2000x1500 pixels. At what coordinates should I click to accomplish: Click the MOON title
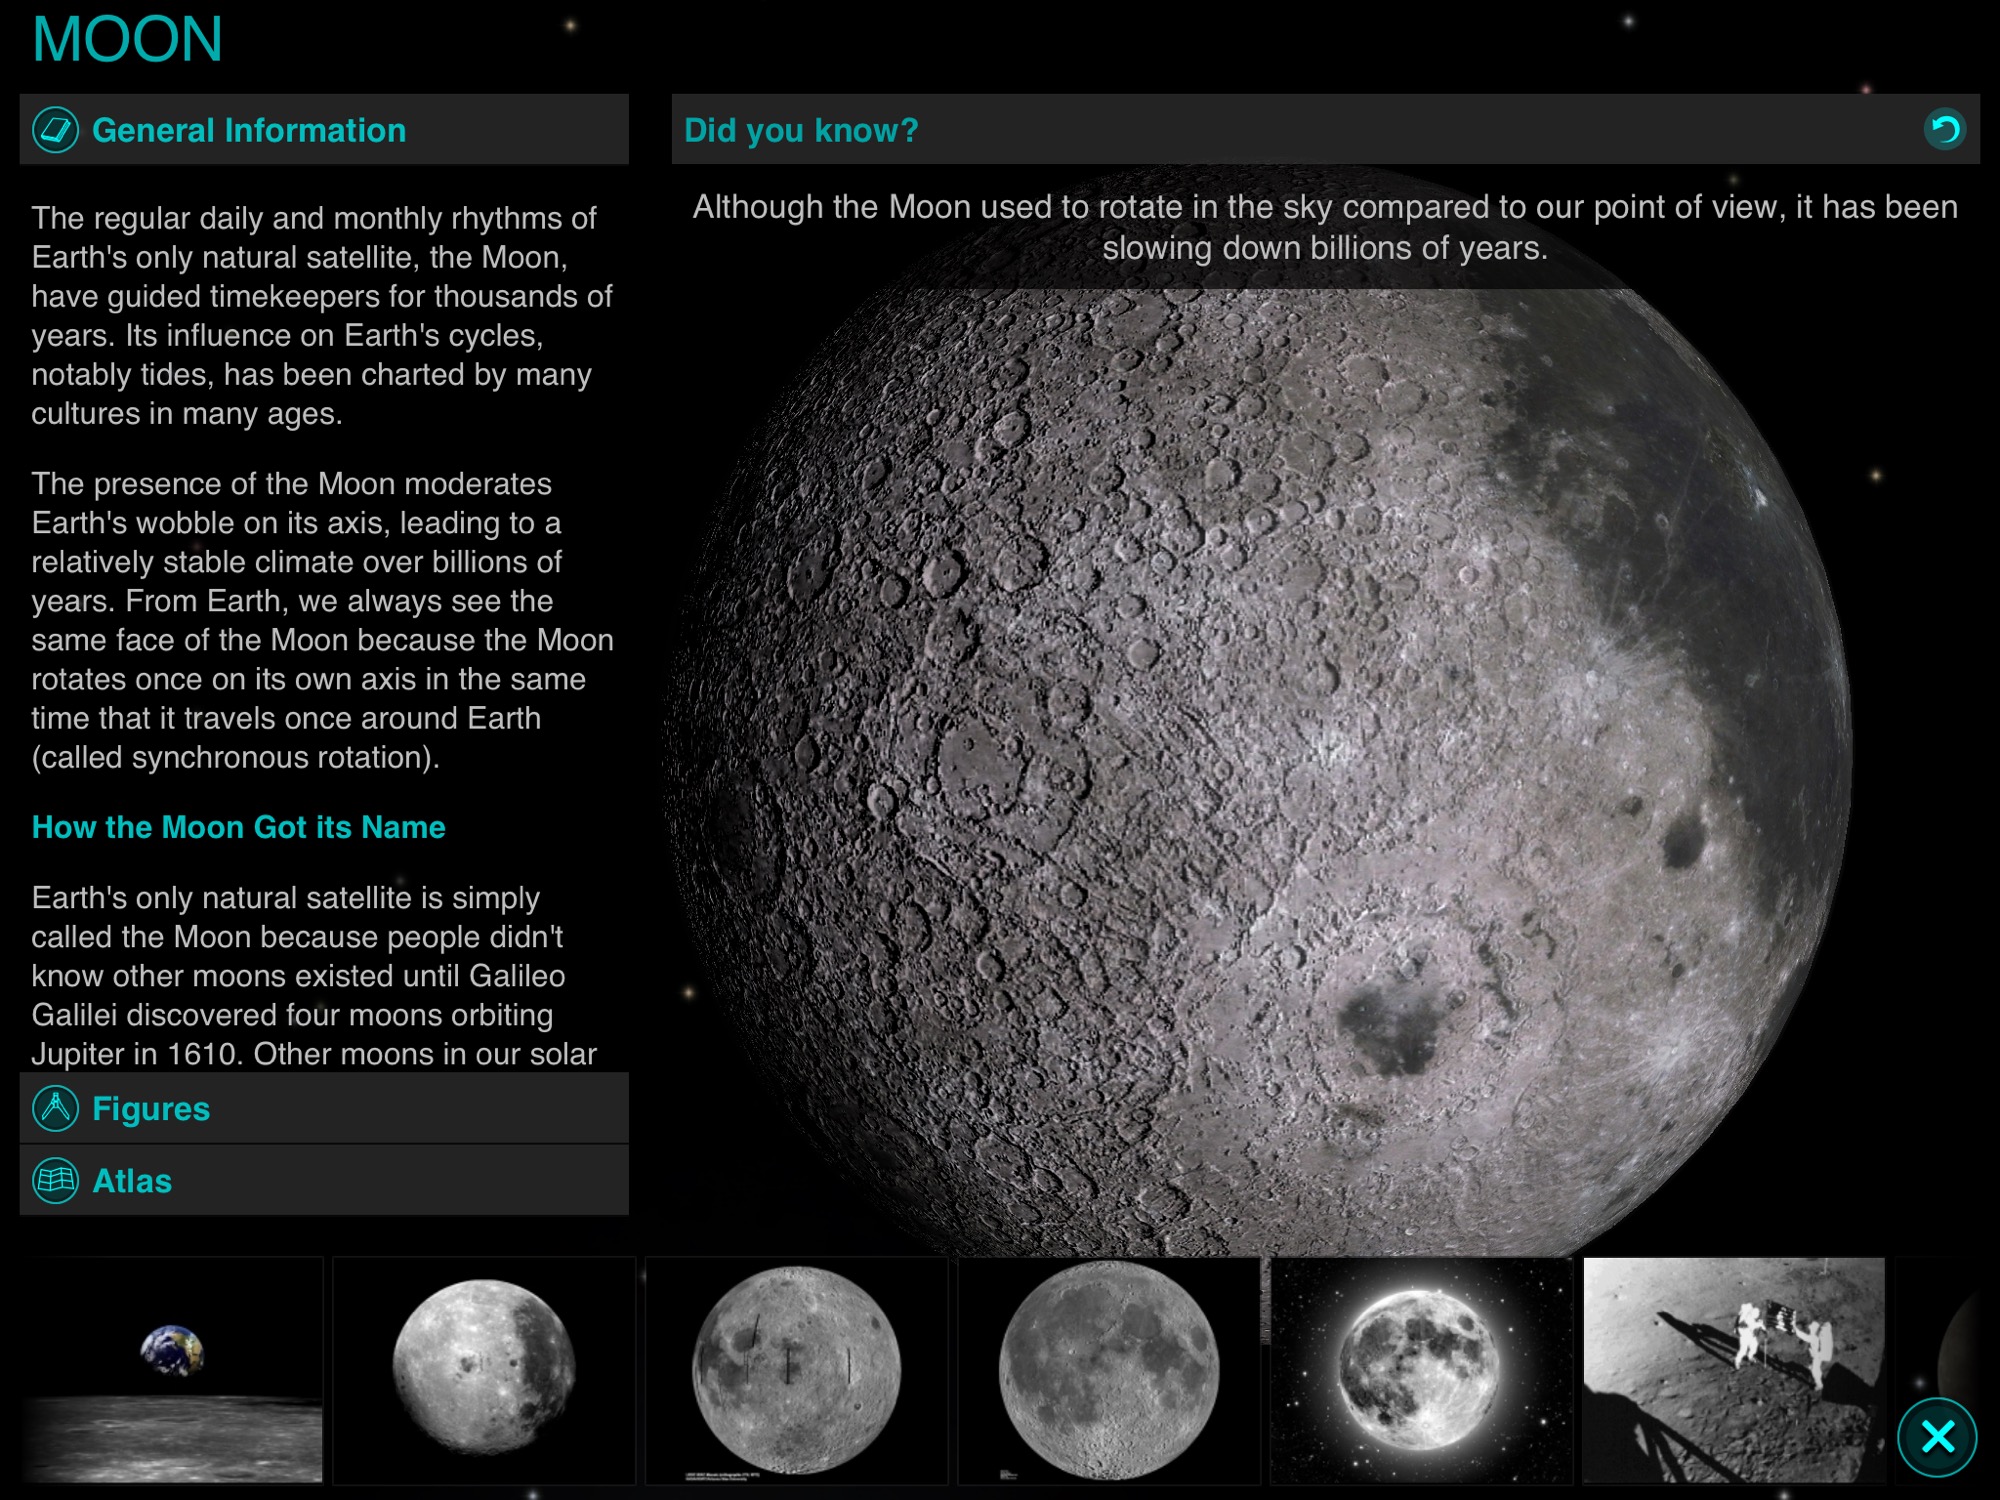coord(127,40)
